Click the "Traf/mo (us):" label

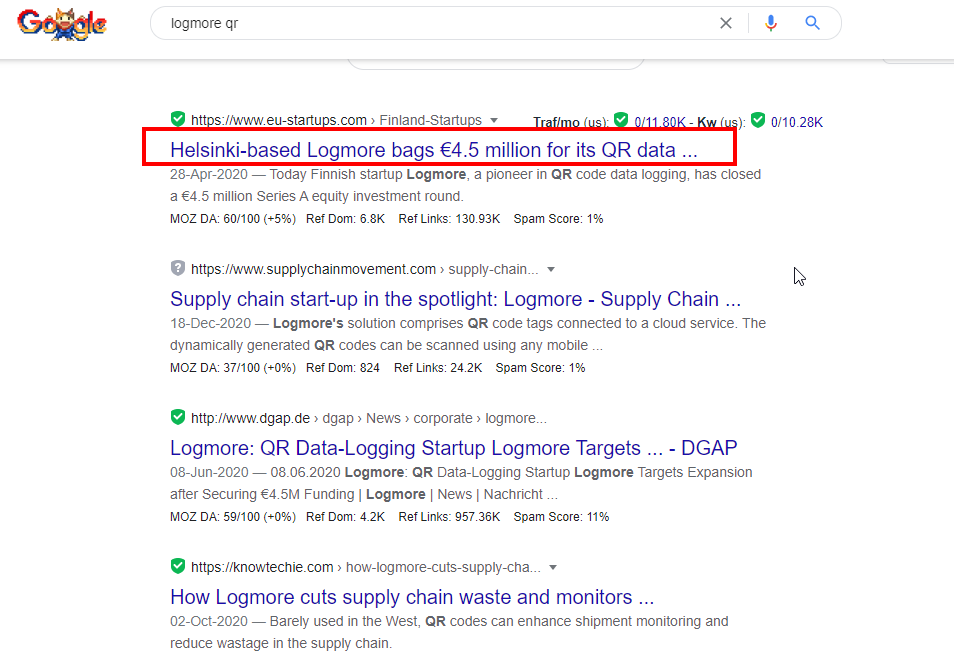pyautogui.click(x=570, y=122)
